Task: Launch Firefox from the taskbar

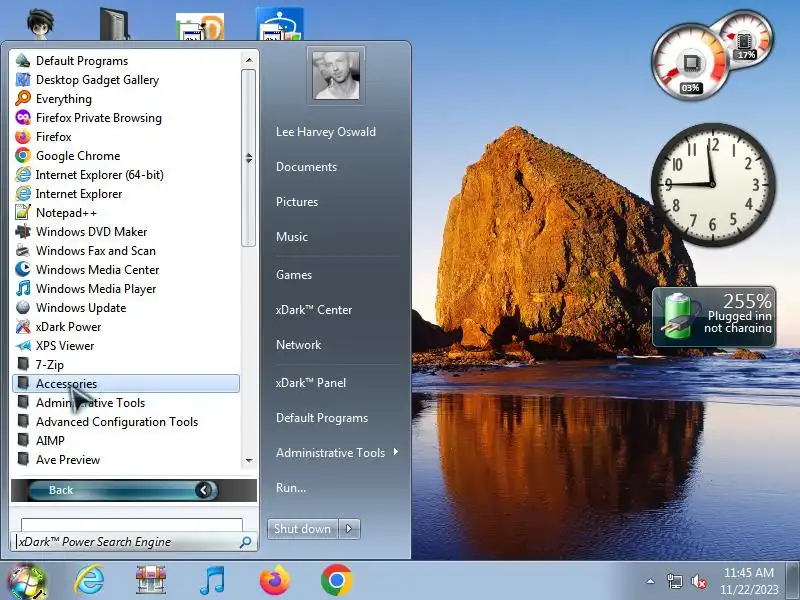Action: point(274,580)
